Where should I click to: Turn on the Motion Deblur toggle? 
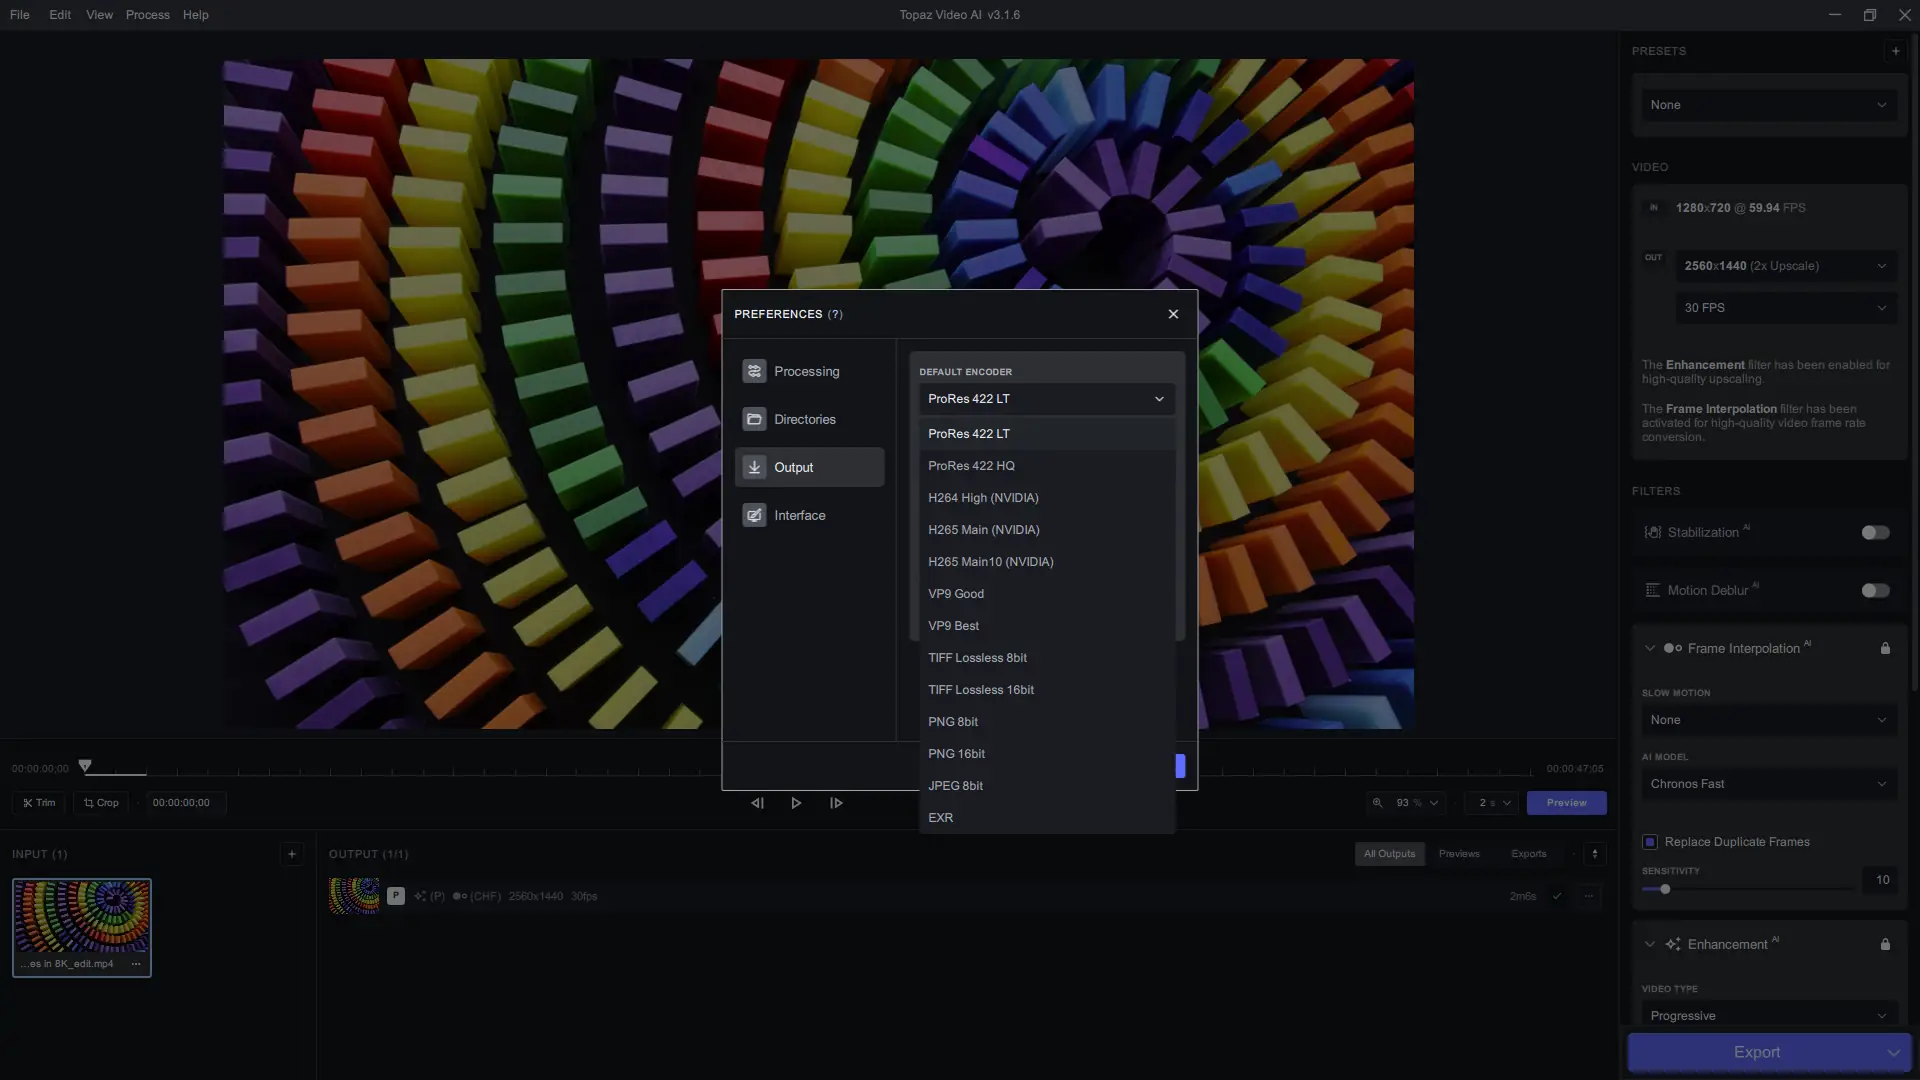pos(1875,590)
